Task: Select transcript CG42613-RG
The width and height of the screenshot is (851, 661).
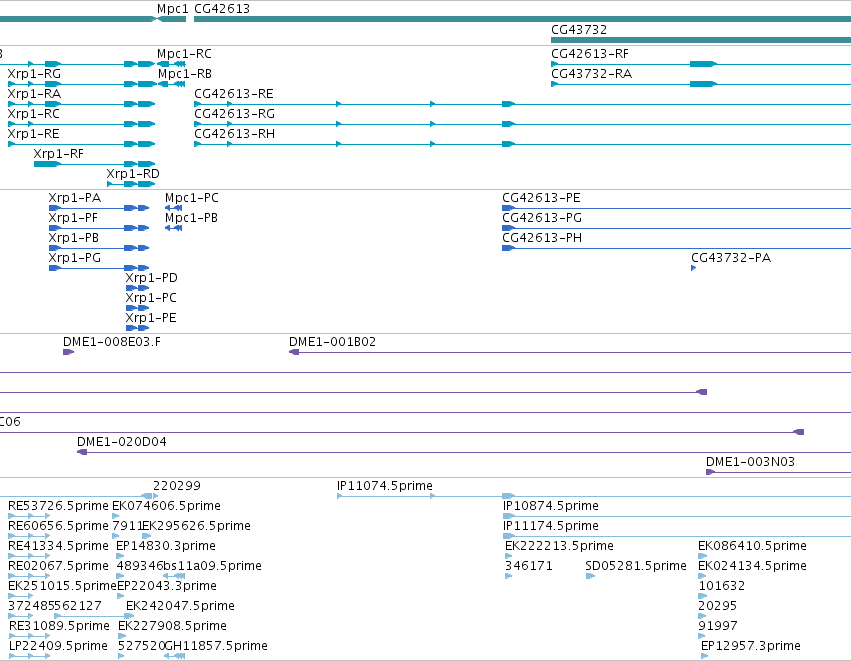Action: tap(234, 114)
